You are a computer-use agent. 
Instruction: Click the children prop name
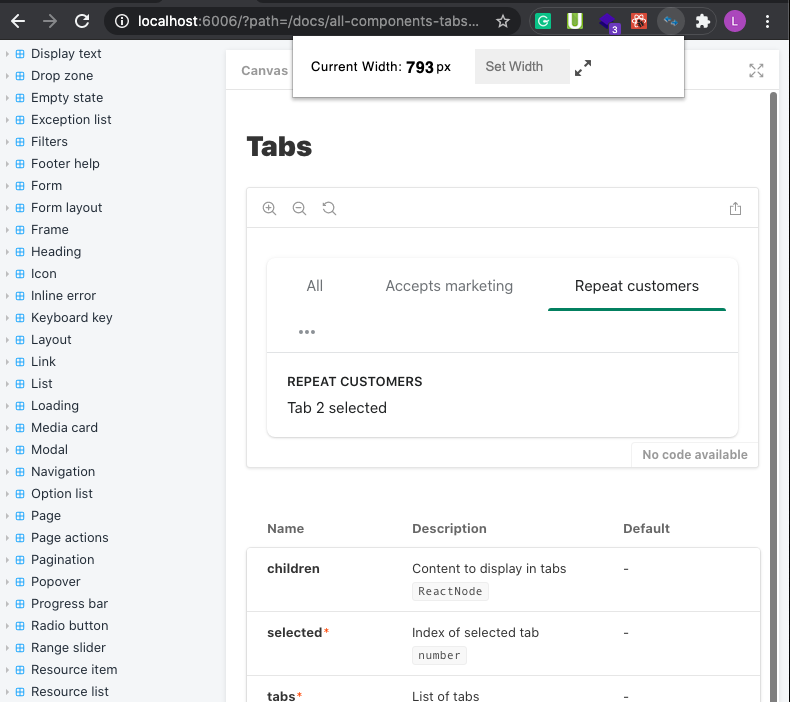click(293, 568)
